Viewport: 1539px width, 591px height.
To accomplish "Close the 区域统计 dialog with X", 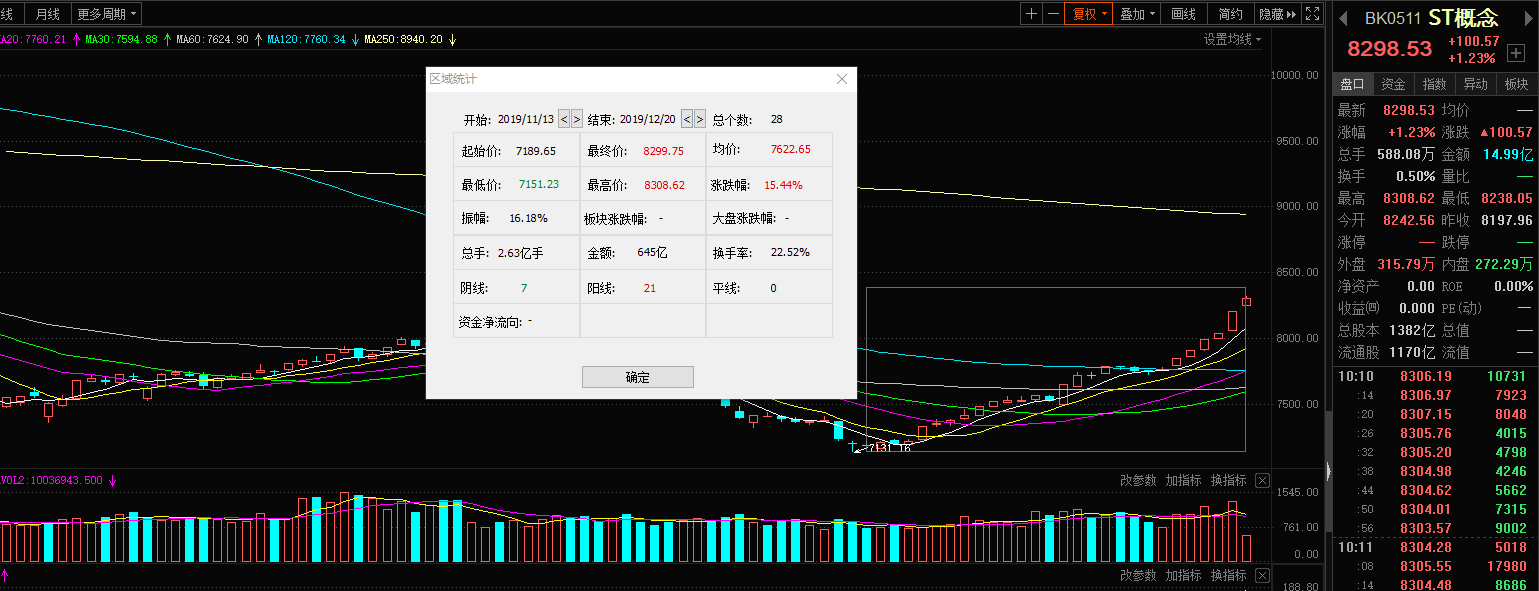I will pos(841,79).
